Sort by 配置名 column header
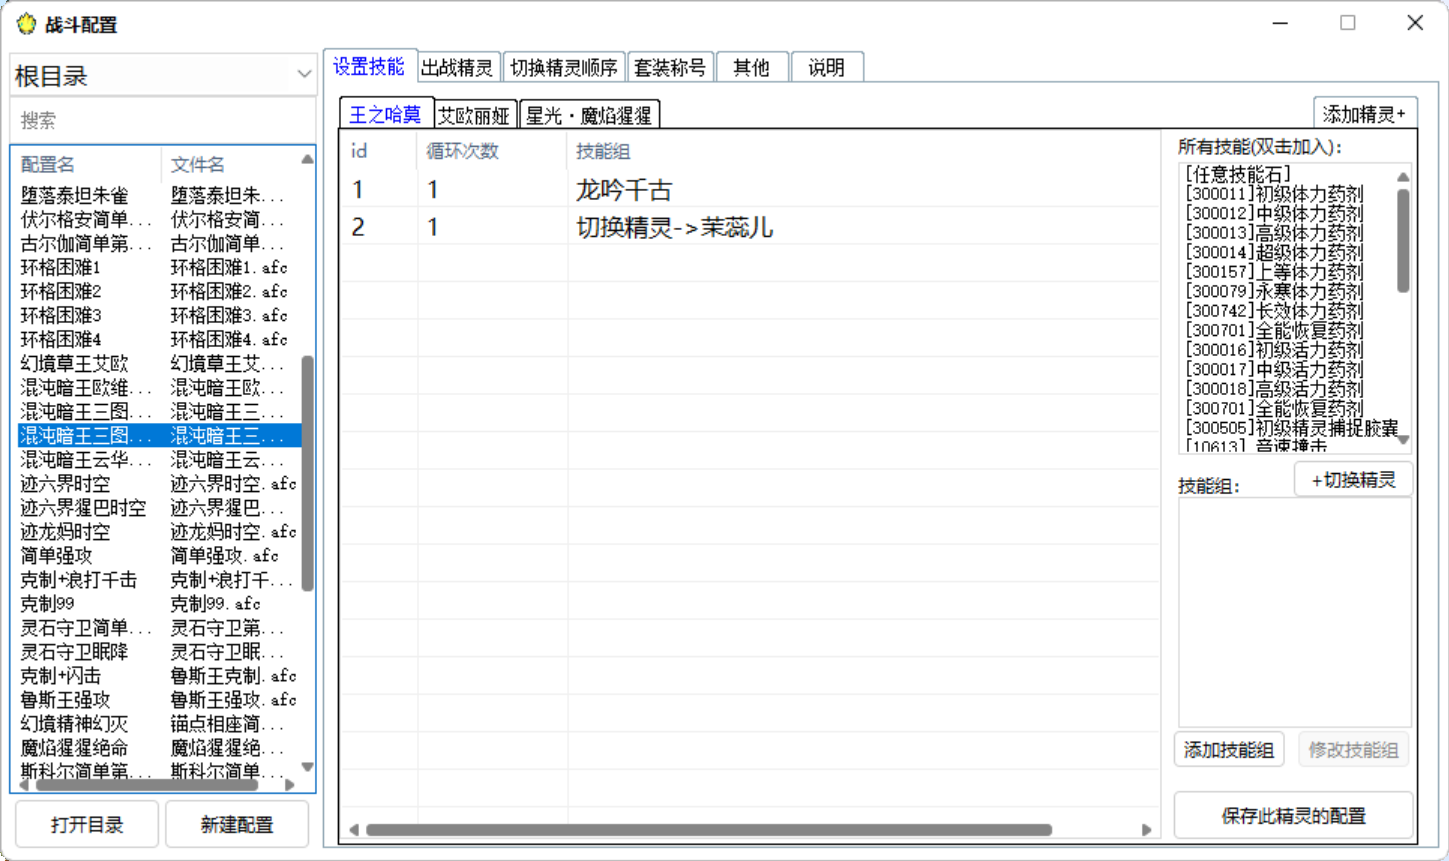The width and height of the screenshot is (1449, 861). pos(48,165)
